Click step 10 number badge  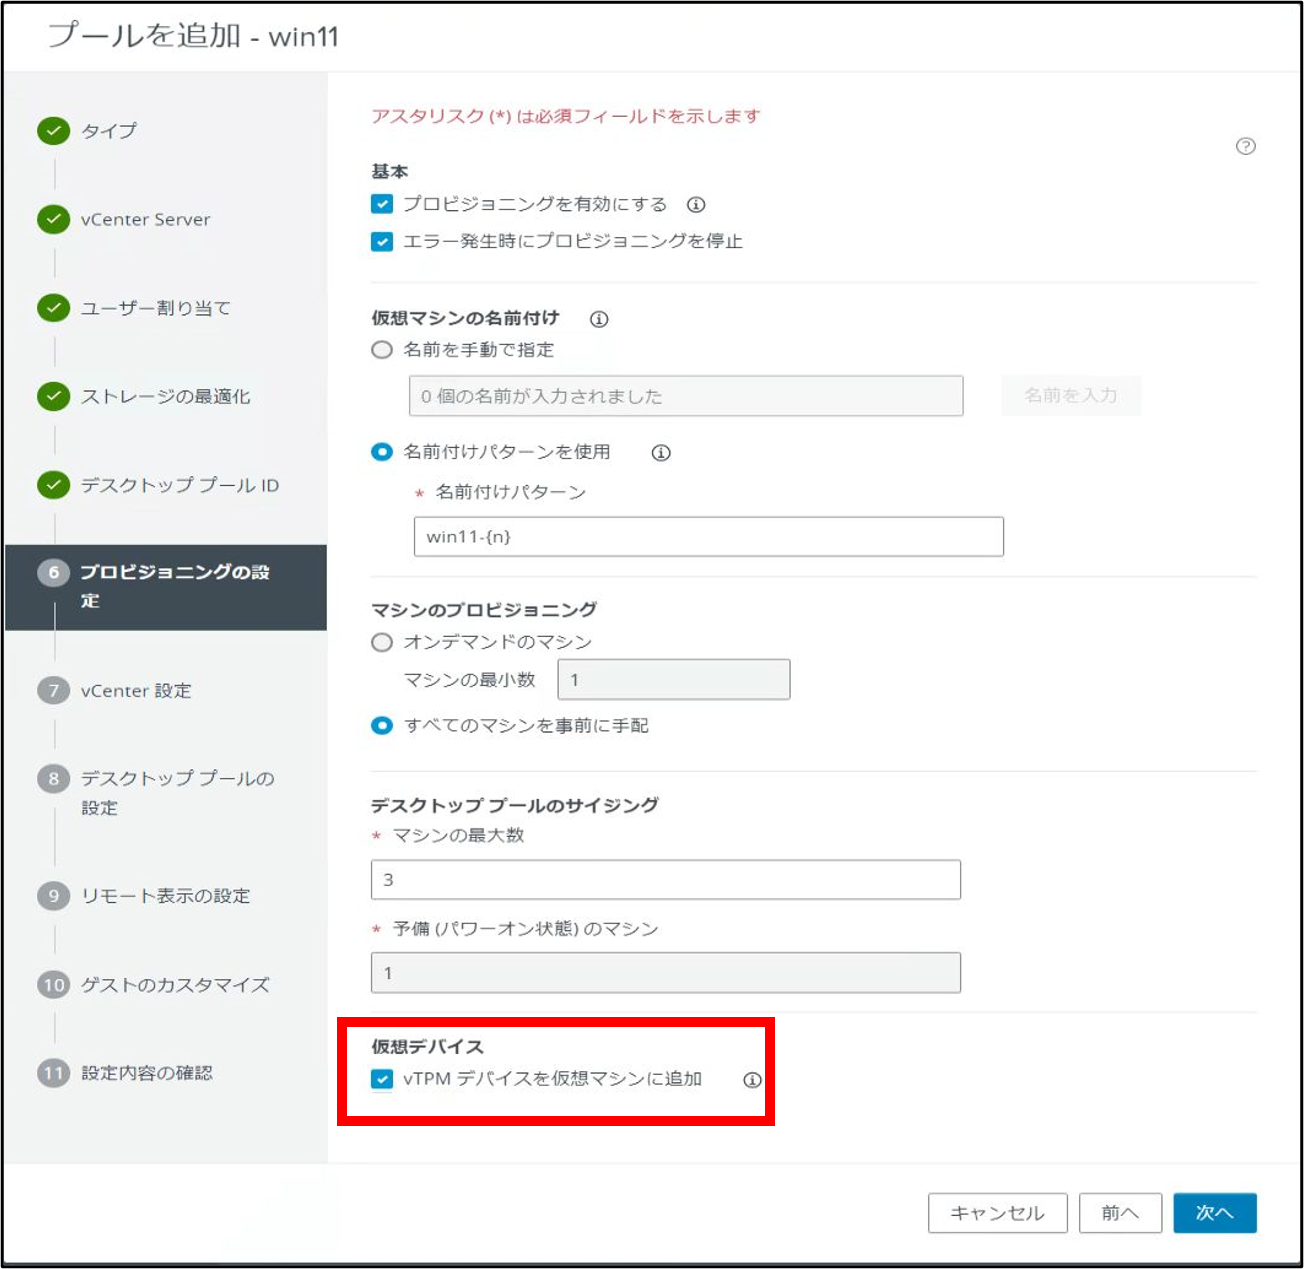53,985
